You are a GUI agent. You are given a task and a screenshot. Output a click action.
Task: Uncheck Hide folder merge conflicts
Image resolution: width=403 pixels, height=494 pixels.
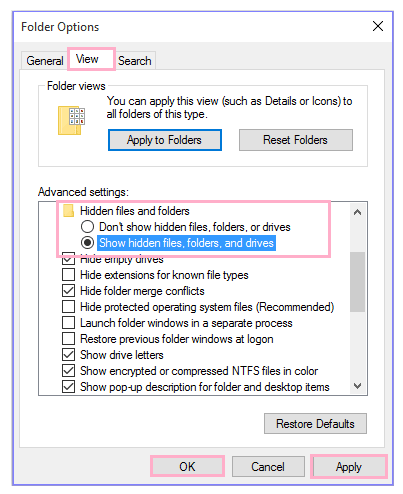pyautogui.click(x=69, y=291)
